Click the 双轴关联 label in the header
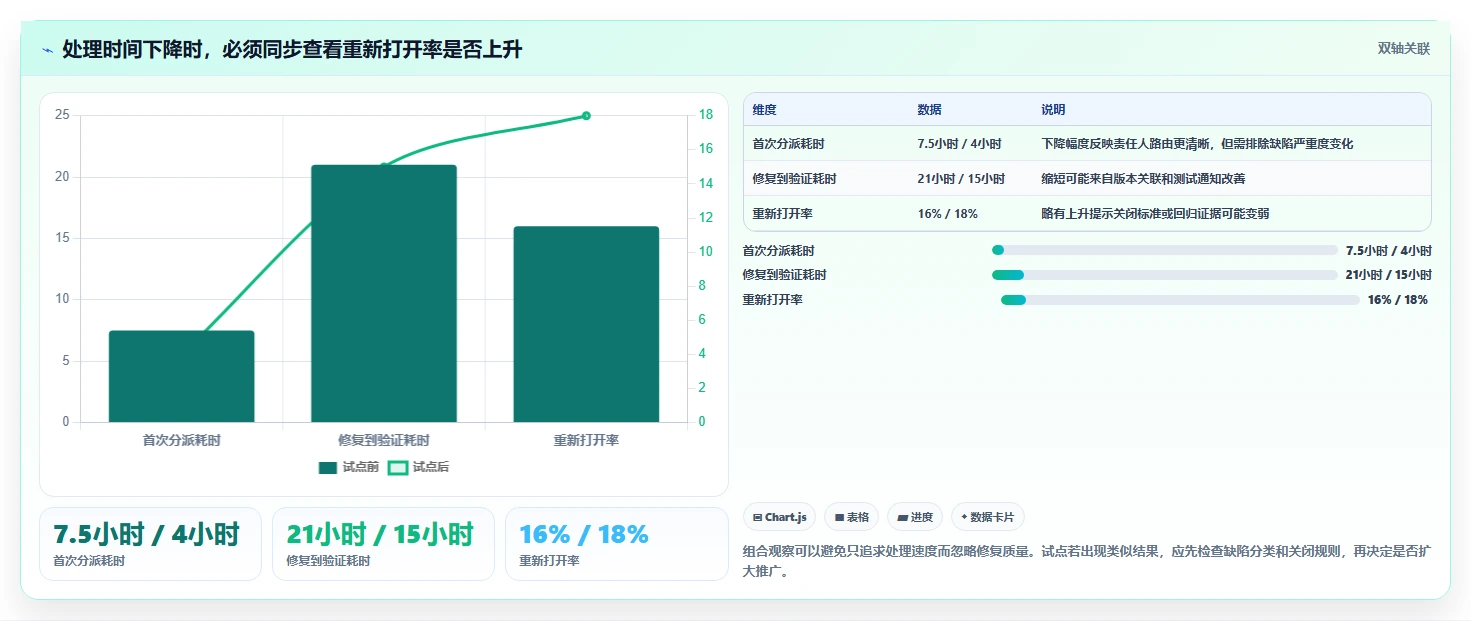Screen dimensions: 1471x621 [1404, 48]
